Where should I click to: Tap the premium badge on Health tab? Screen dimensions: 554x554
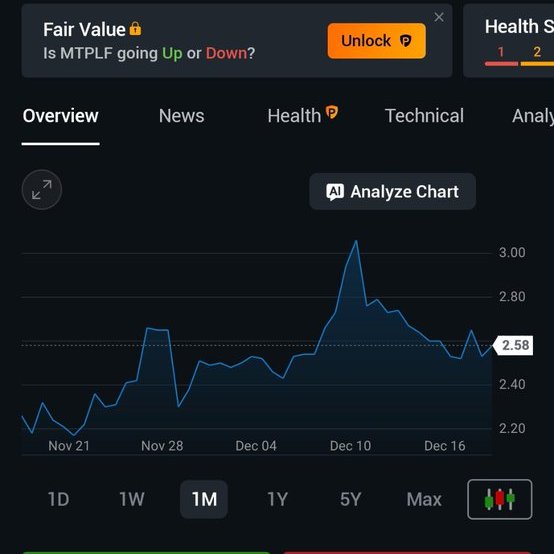pos(331,112)
